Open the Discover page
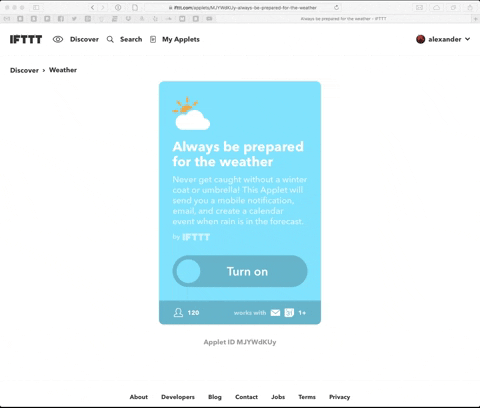The height and width of the screenshot is (408, 480). tap(84, 39)
